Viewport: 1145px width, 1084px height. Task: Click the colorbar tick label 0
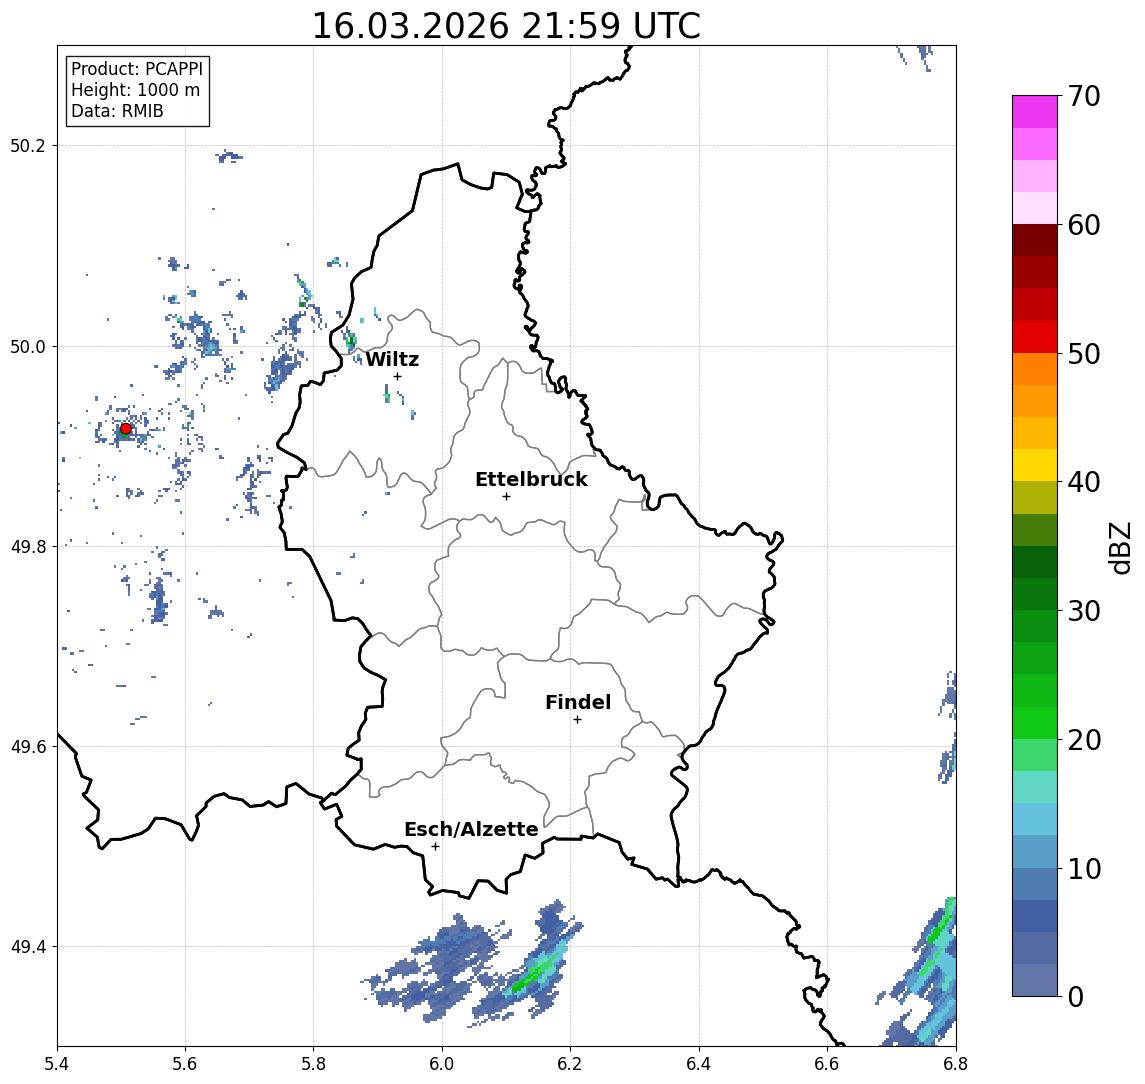(x=1076, y=996)
